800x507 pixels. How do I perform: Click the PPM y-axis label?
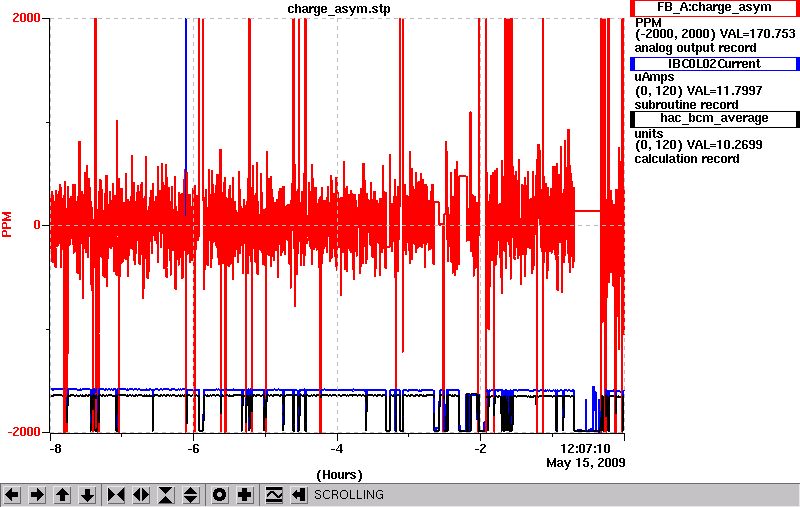7,224
